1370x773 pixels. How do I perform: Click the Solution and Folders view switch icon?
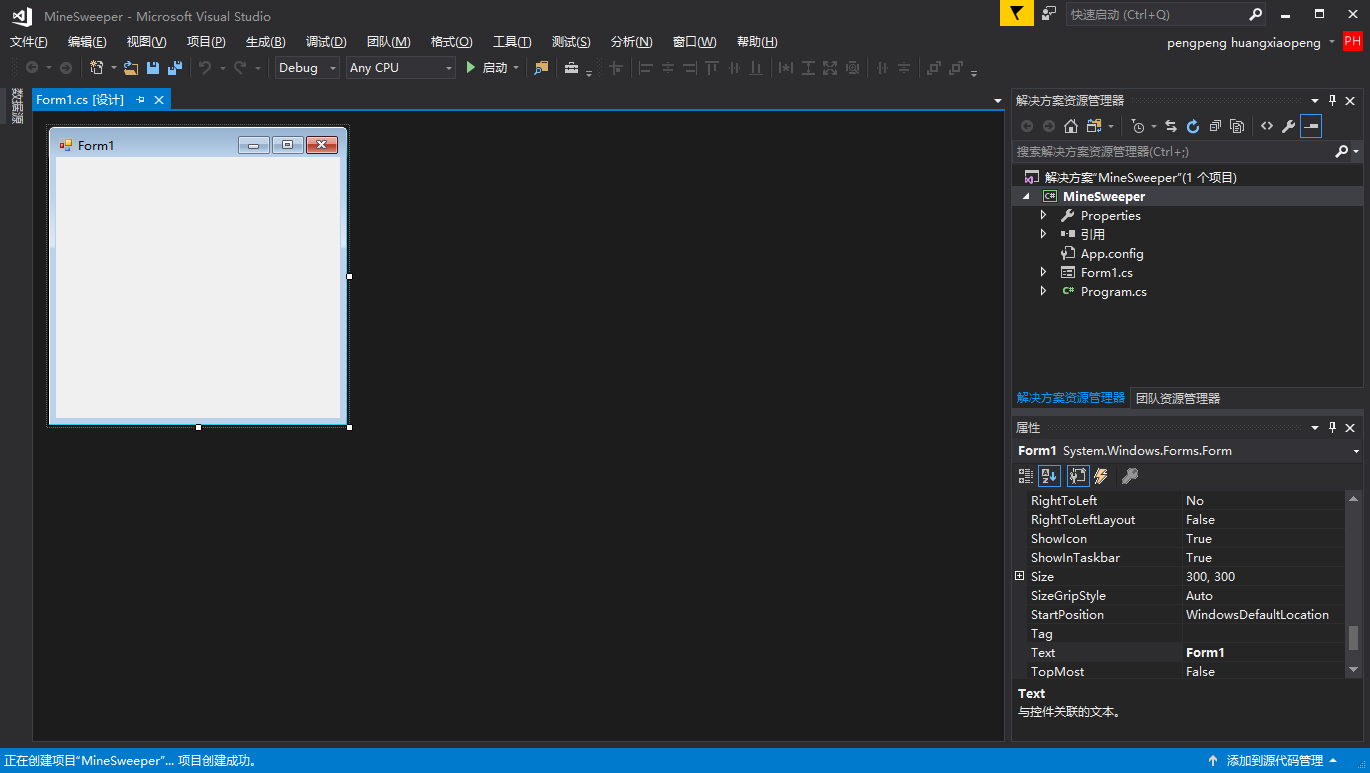coord(1094,126)
